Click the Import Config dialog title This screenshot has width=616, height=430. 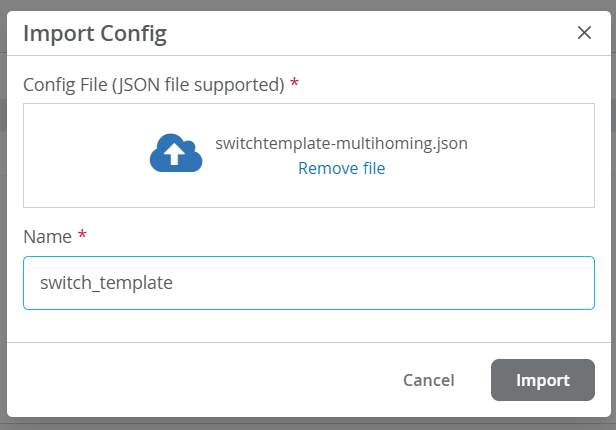[94, 34]
